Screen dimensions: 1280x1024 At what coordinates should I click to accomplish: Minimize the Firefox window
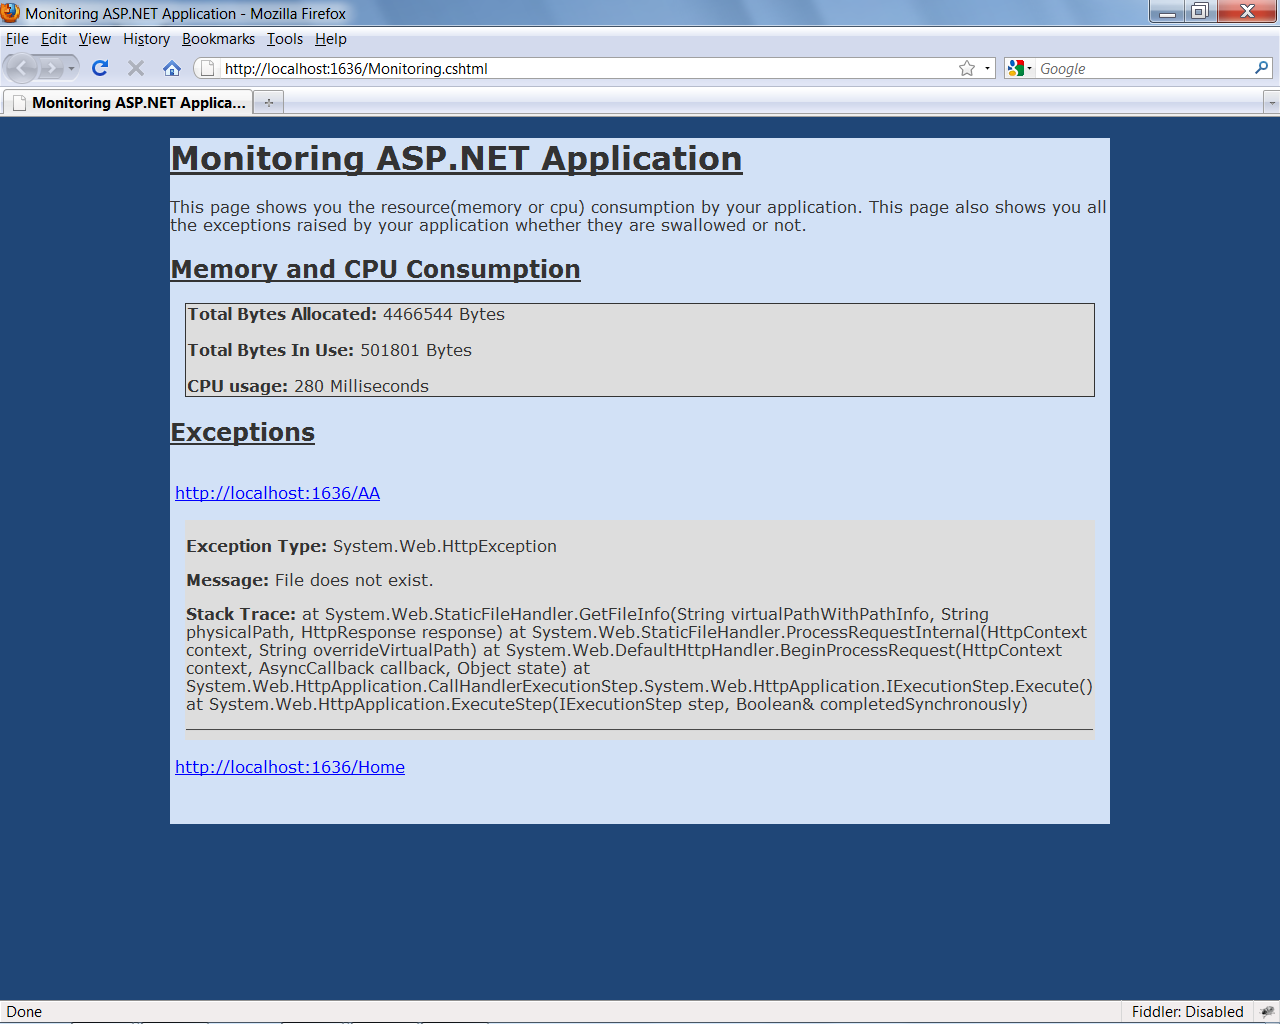[1166, 11]
